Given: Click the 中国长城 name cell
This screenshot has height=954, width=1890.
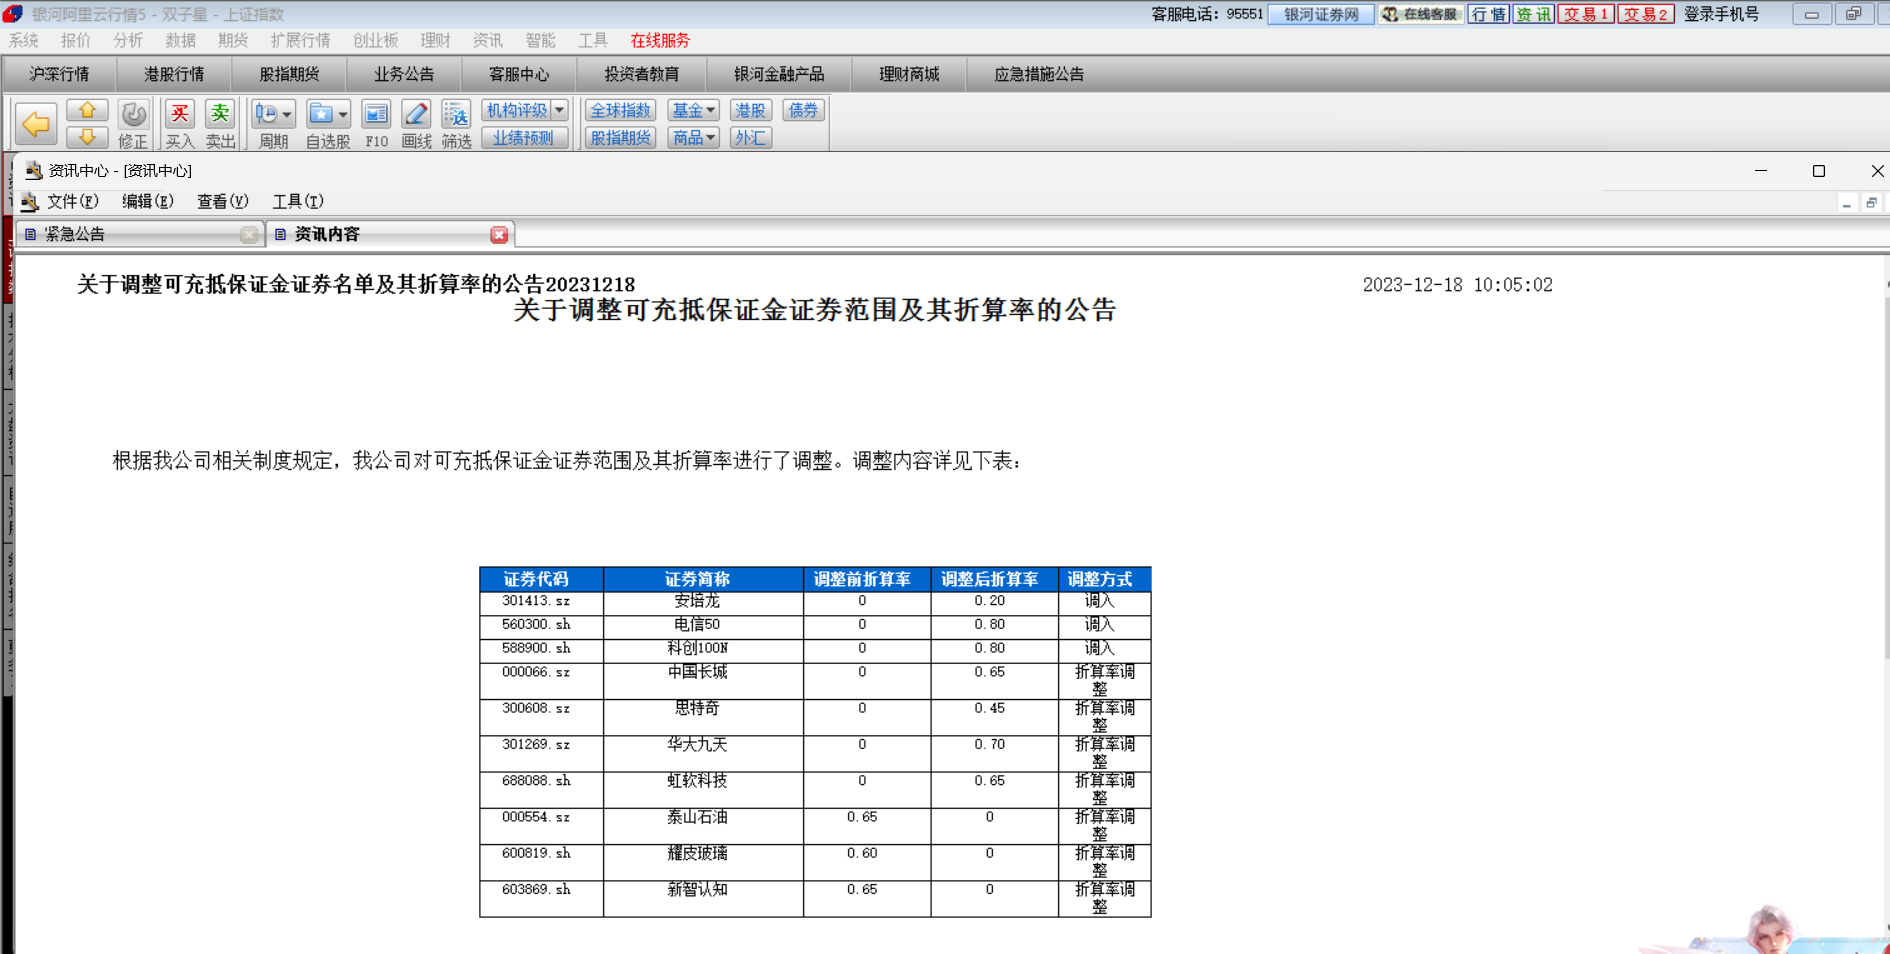Looking at the screenshot, I should 703,681.
